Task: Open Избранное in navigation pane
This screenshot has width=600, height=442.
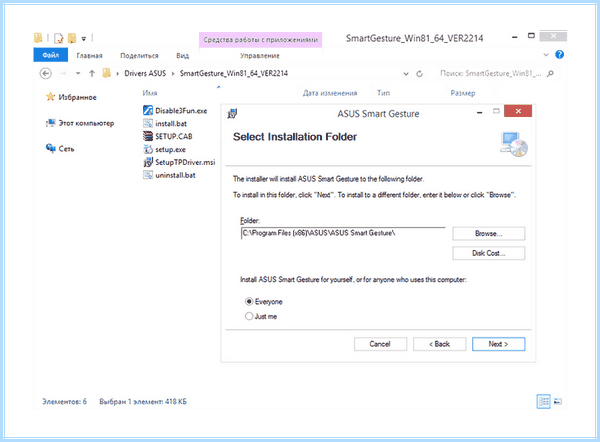Action: pos(77,97)
